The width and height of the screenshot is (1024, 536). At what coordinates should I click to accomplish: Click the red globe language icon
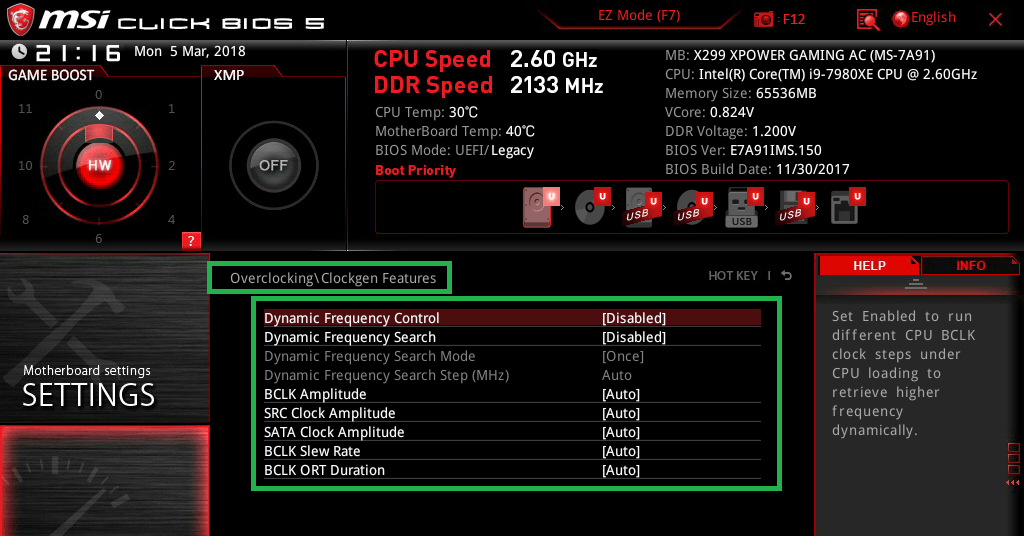point(901,19)
